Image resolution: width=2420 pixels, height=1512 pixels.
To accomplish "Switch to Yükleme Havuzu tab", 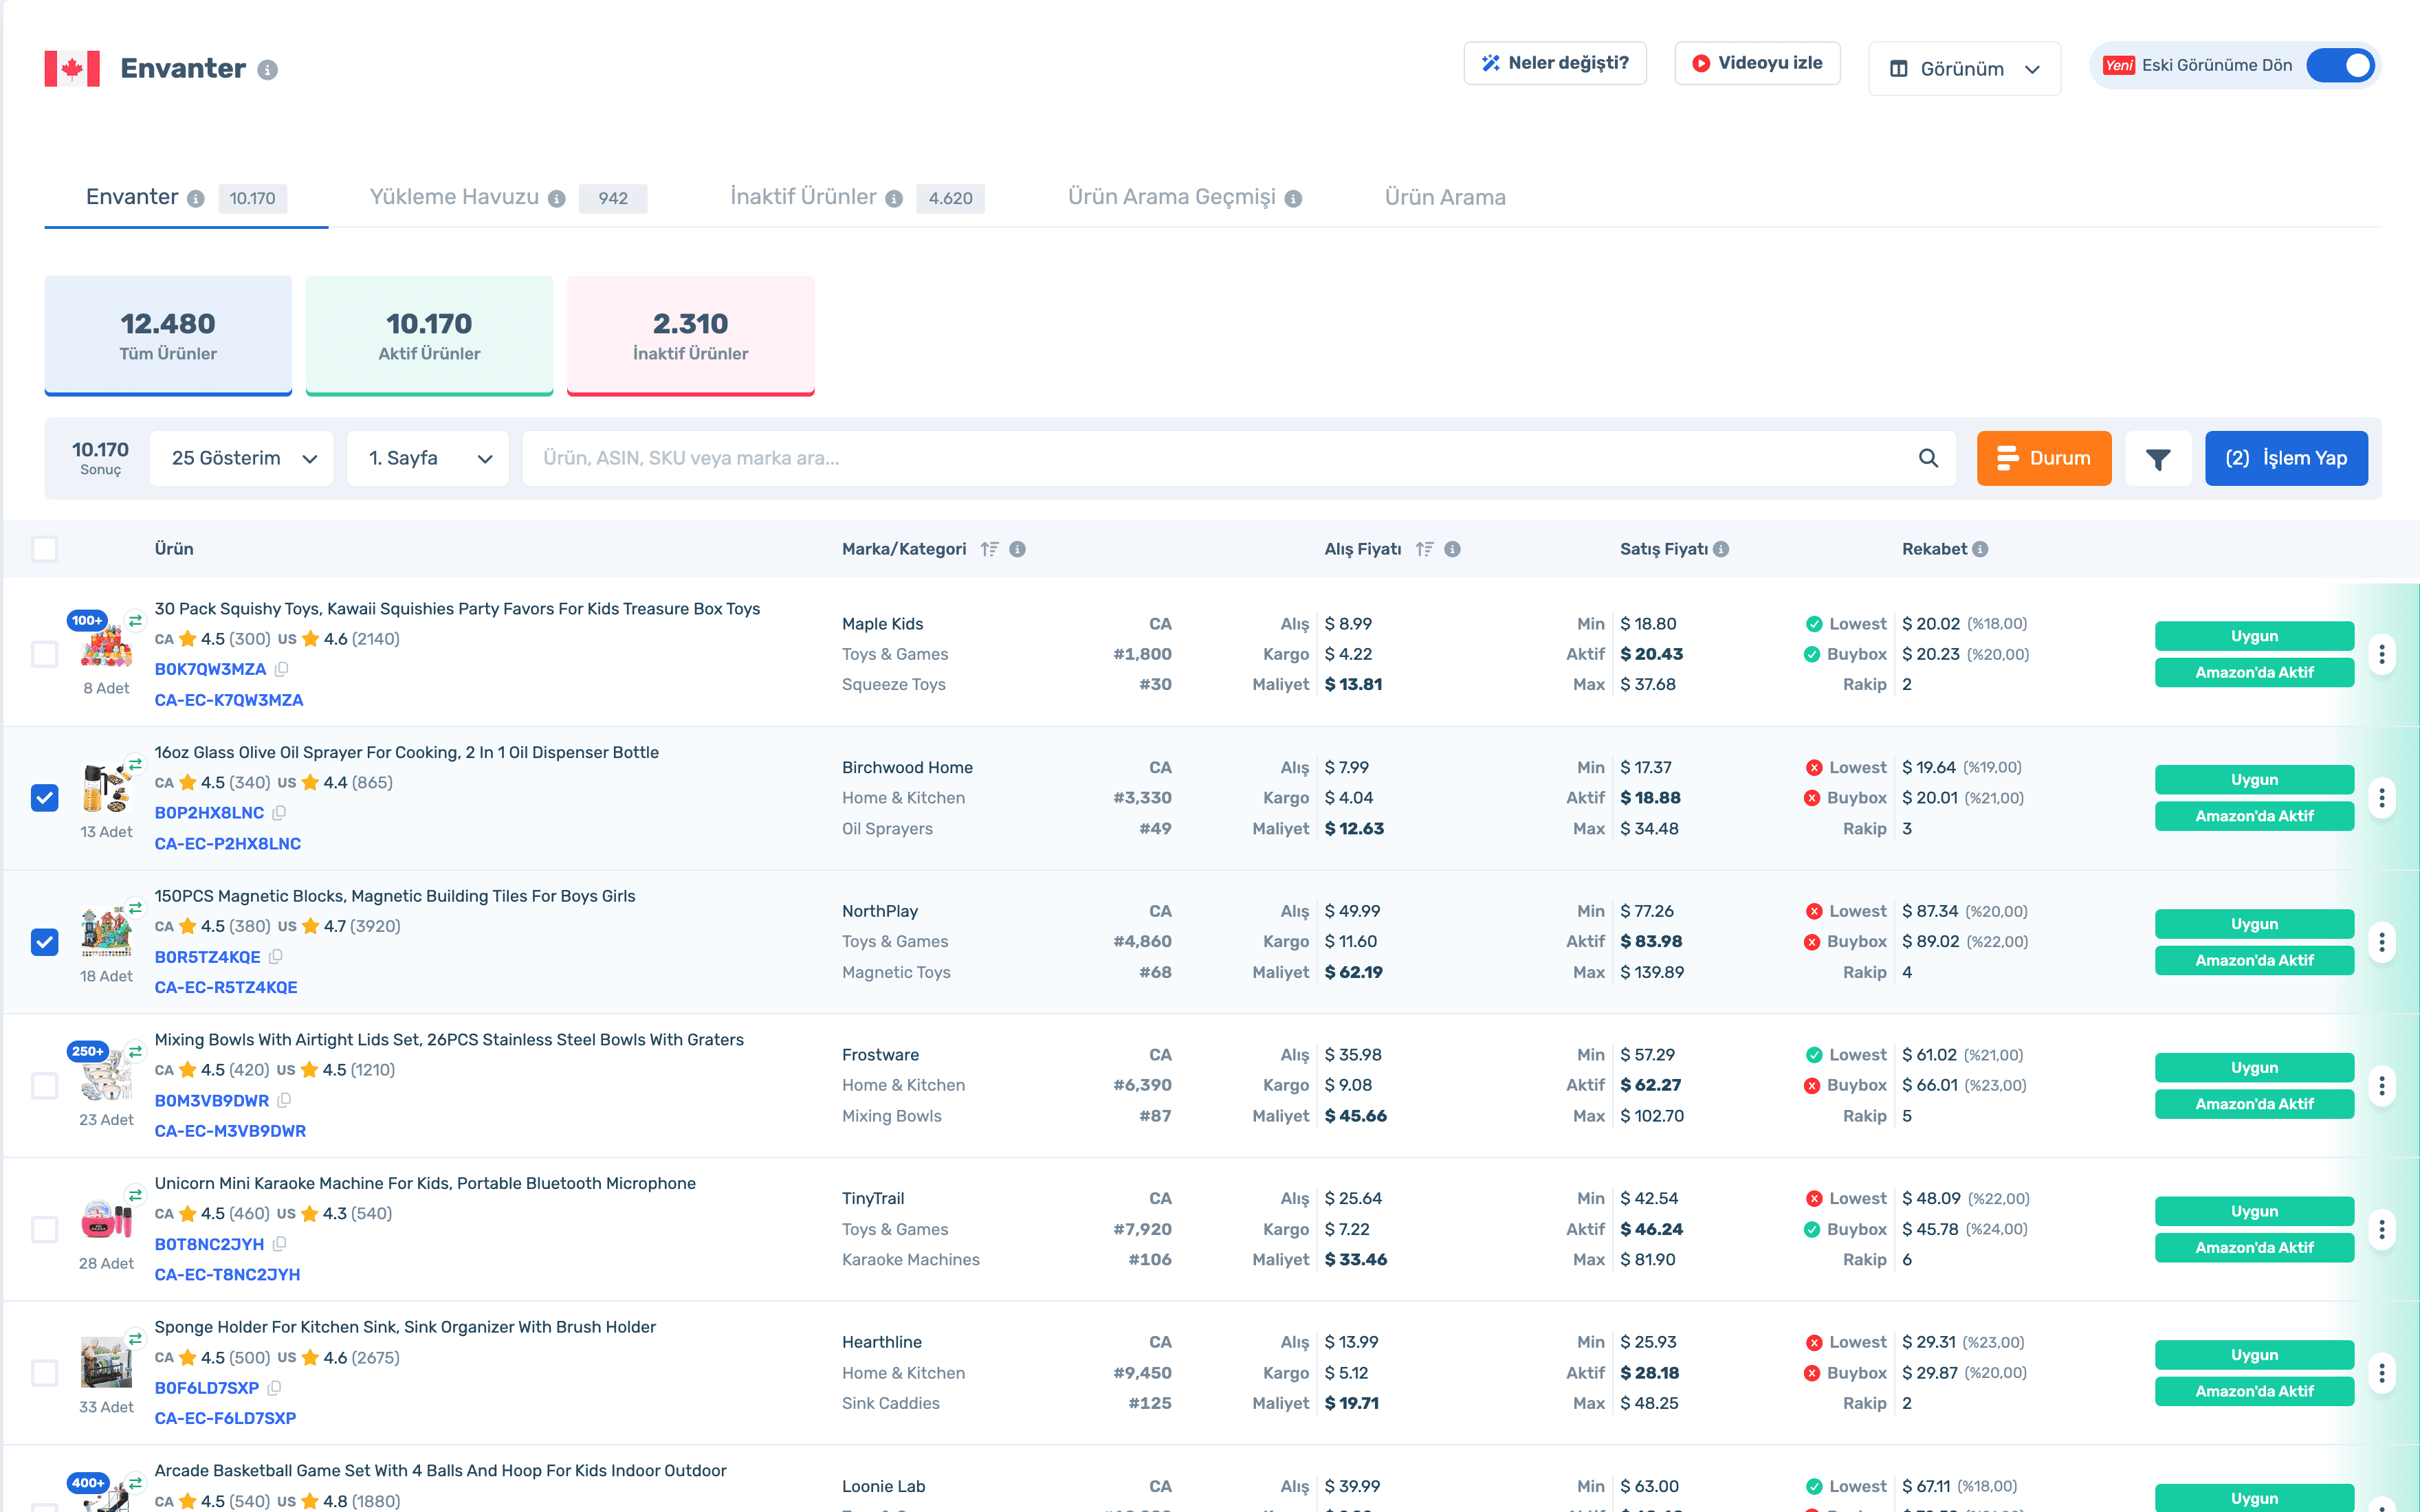I will 508,198.
